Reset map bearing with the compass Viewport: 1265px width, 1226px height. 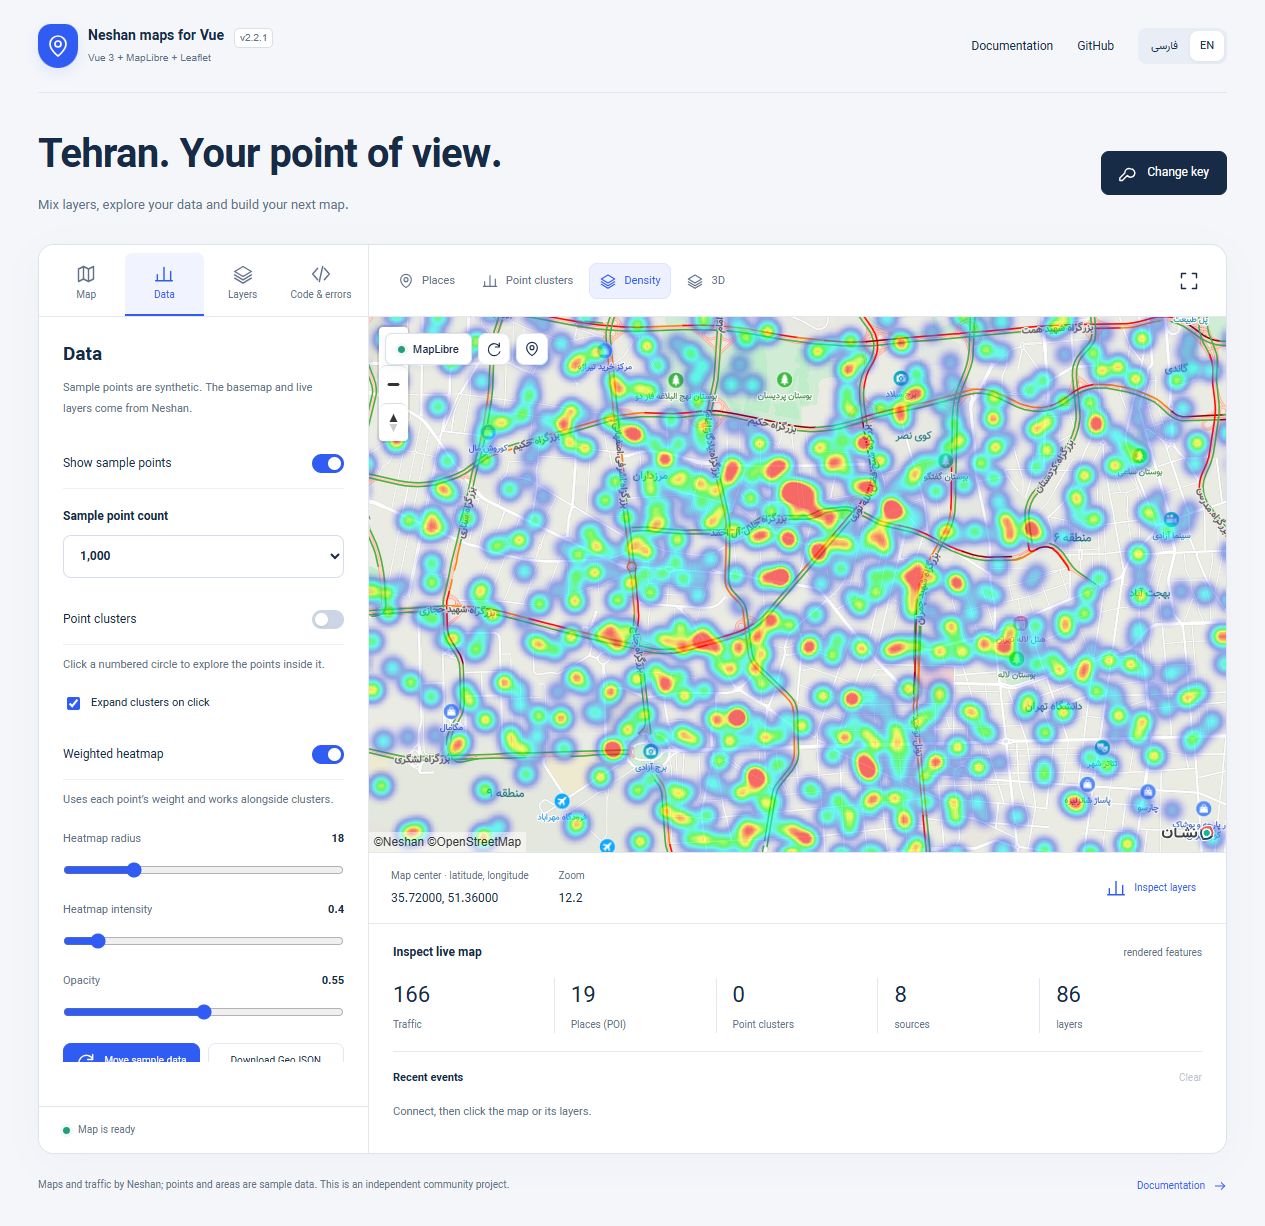coord(394,422)
